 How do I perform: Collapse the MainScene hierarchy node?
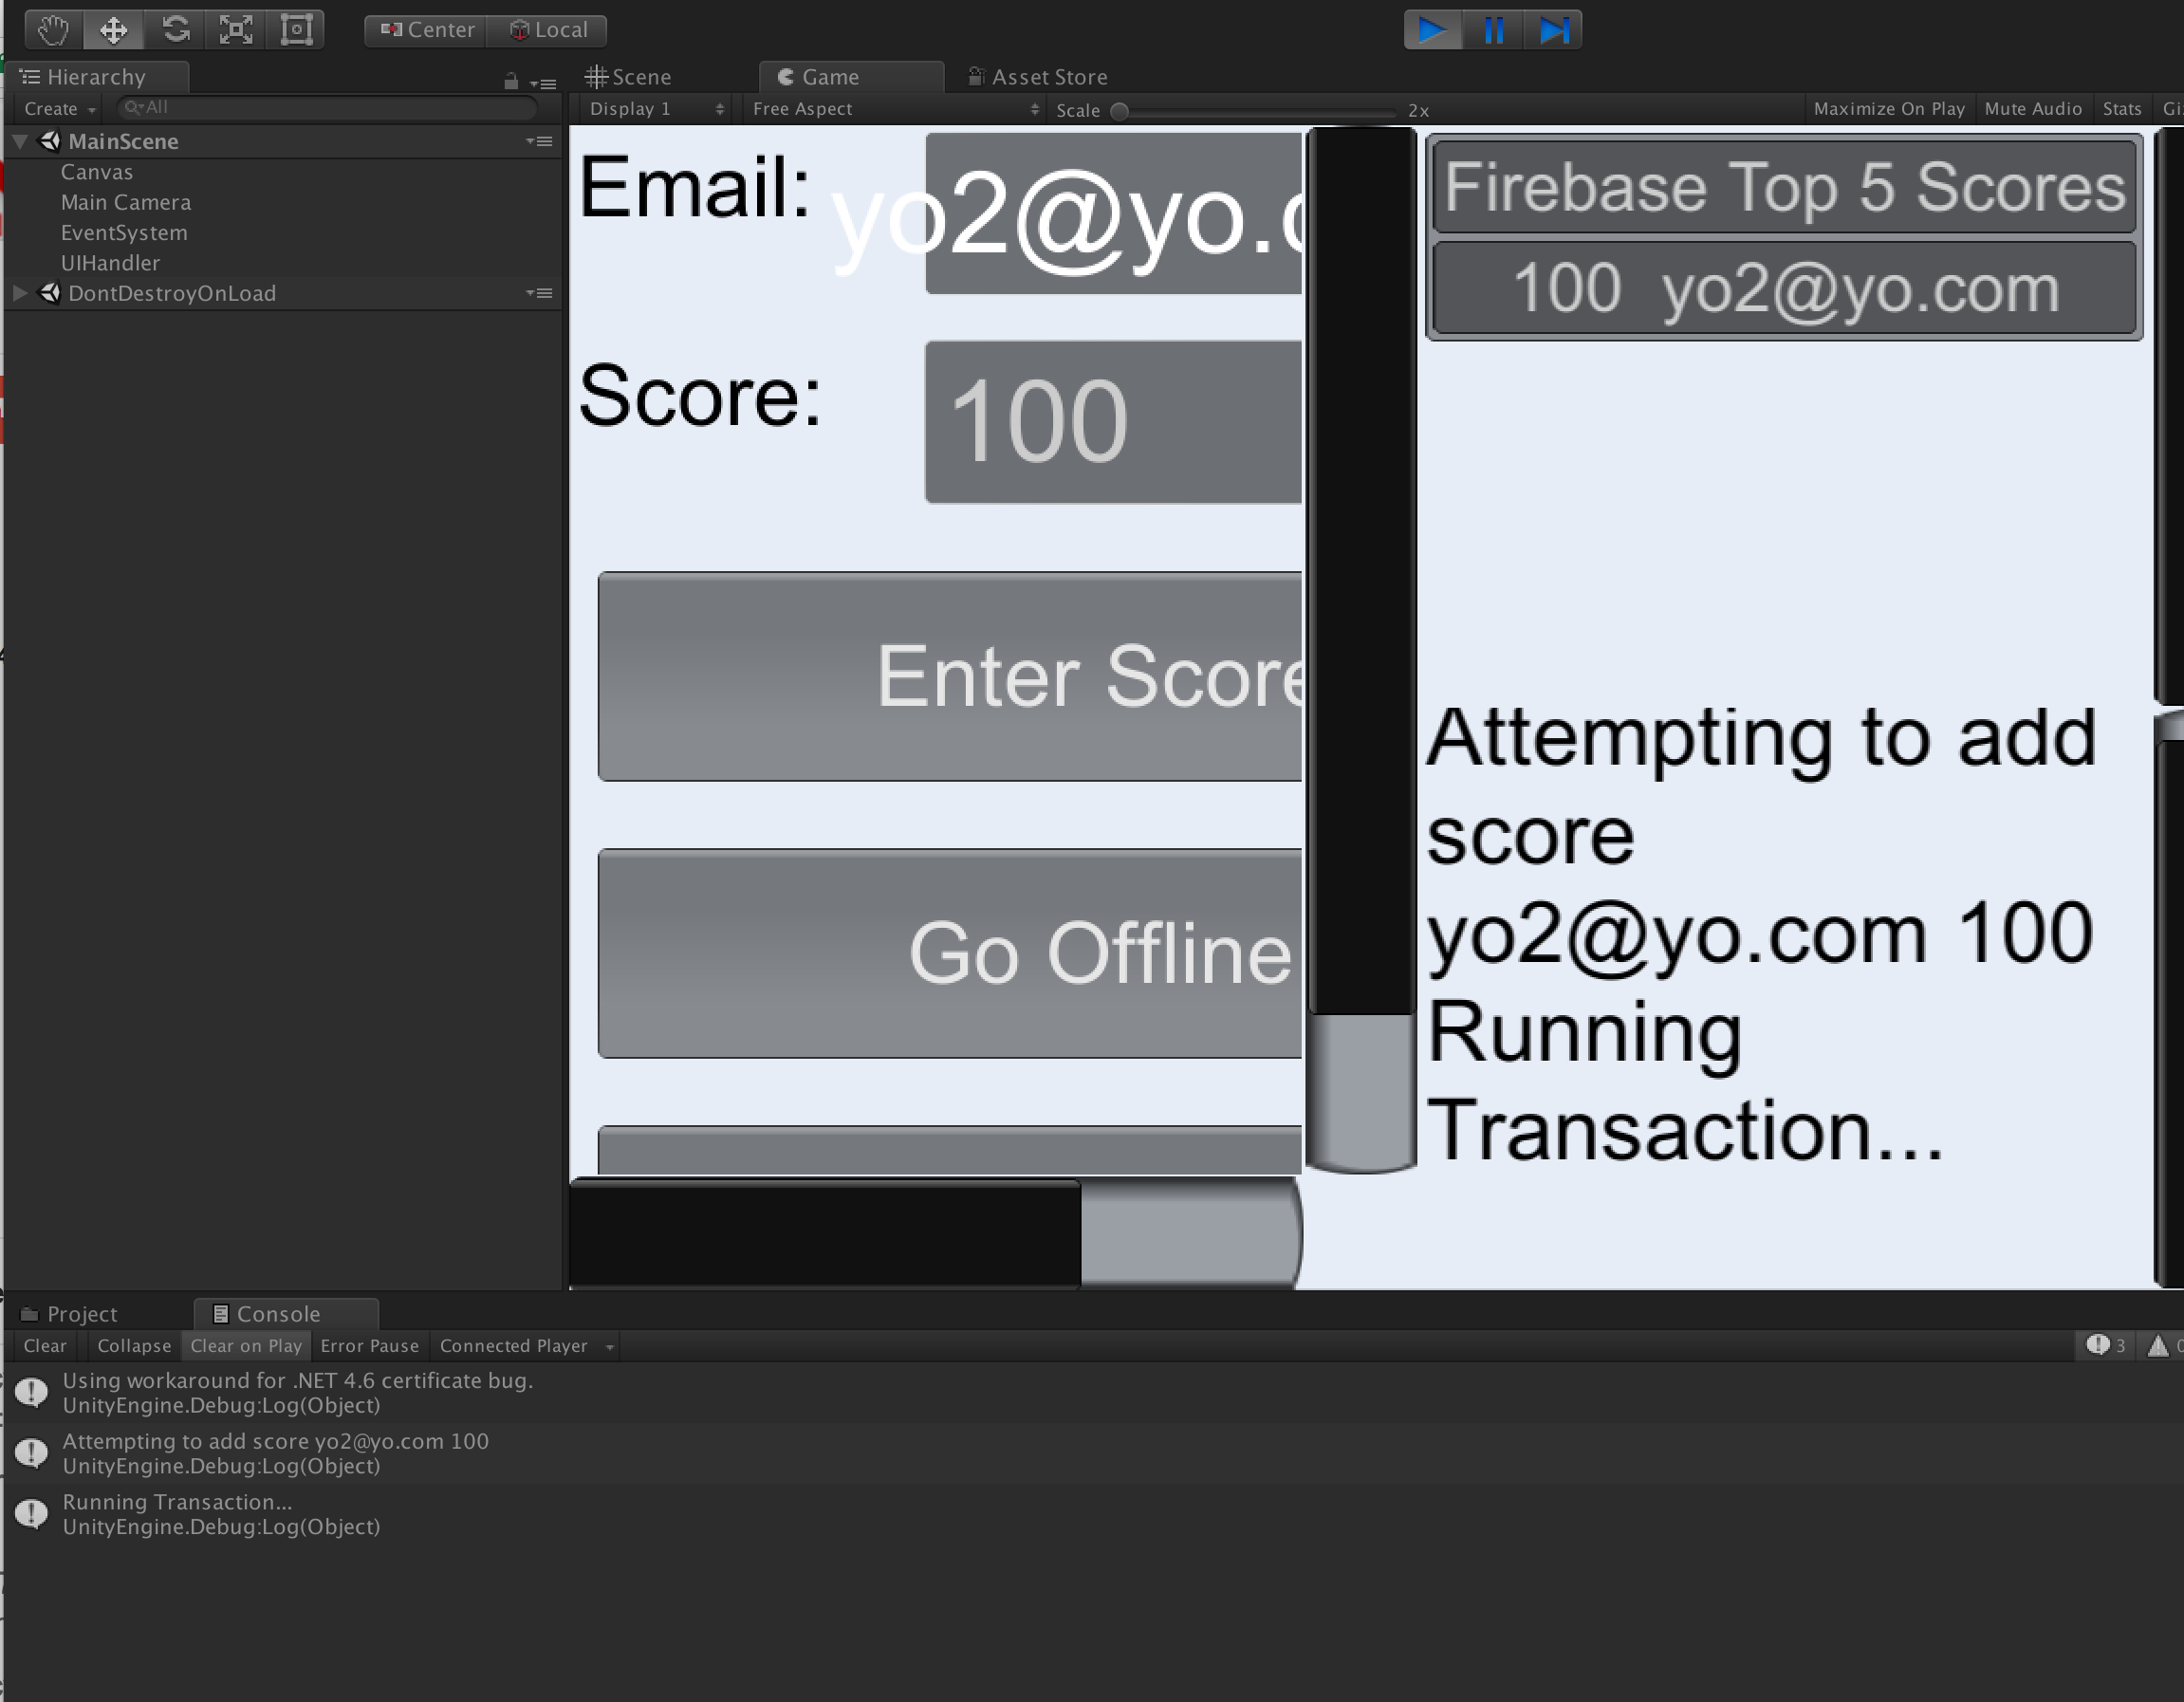(x=20, y=142)
